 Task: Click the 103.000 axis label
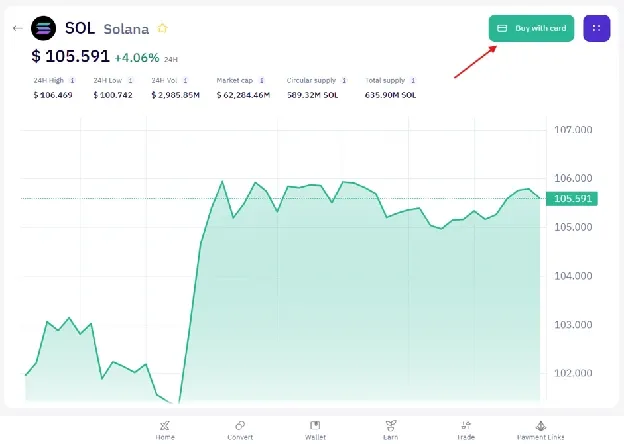[x=573, y=325]
